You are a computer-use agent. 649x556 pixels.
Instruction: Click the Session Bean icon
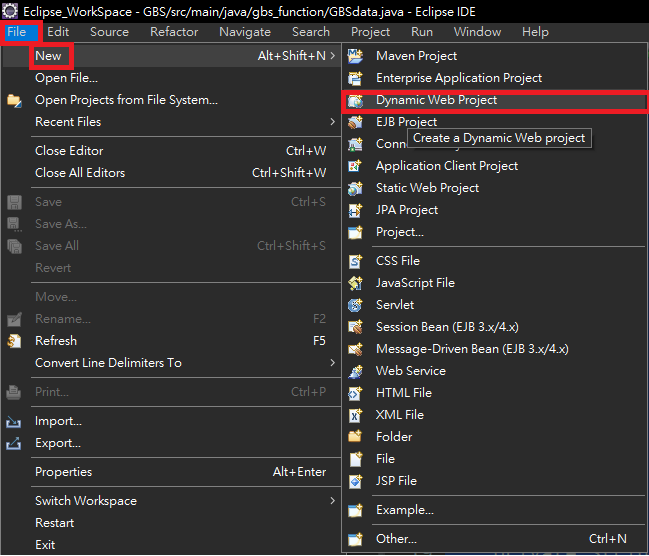pos(355,327)
